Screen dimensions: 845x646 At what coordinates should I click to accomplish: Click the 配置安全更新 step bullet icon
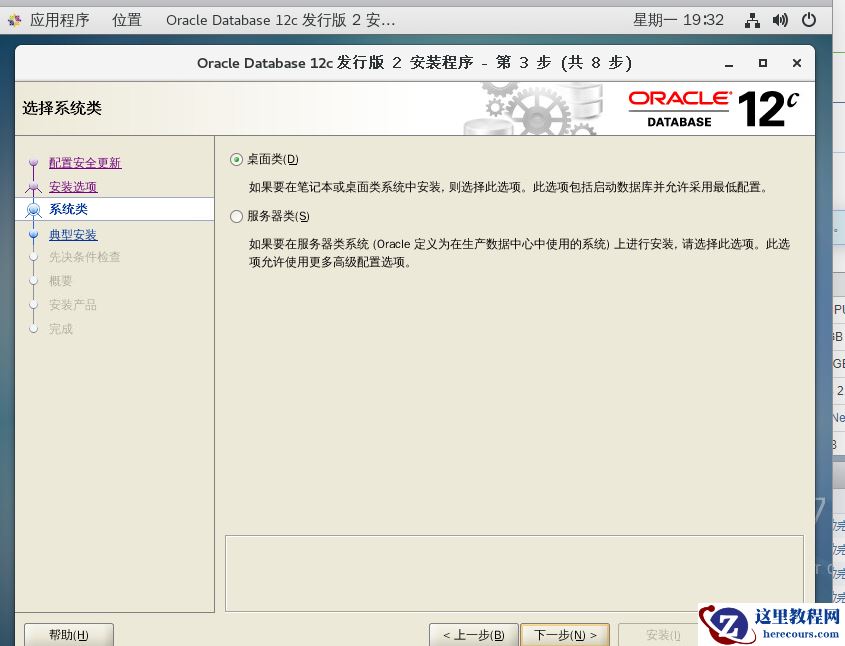[33, 162]
